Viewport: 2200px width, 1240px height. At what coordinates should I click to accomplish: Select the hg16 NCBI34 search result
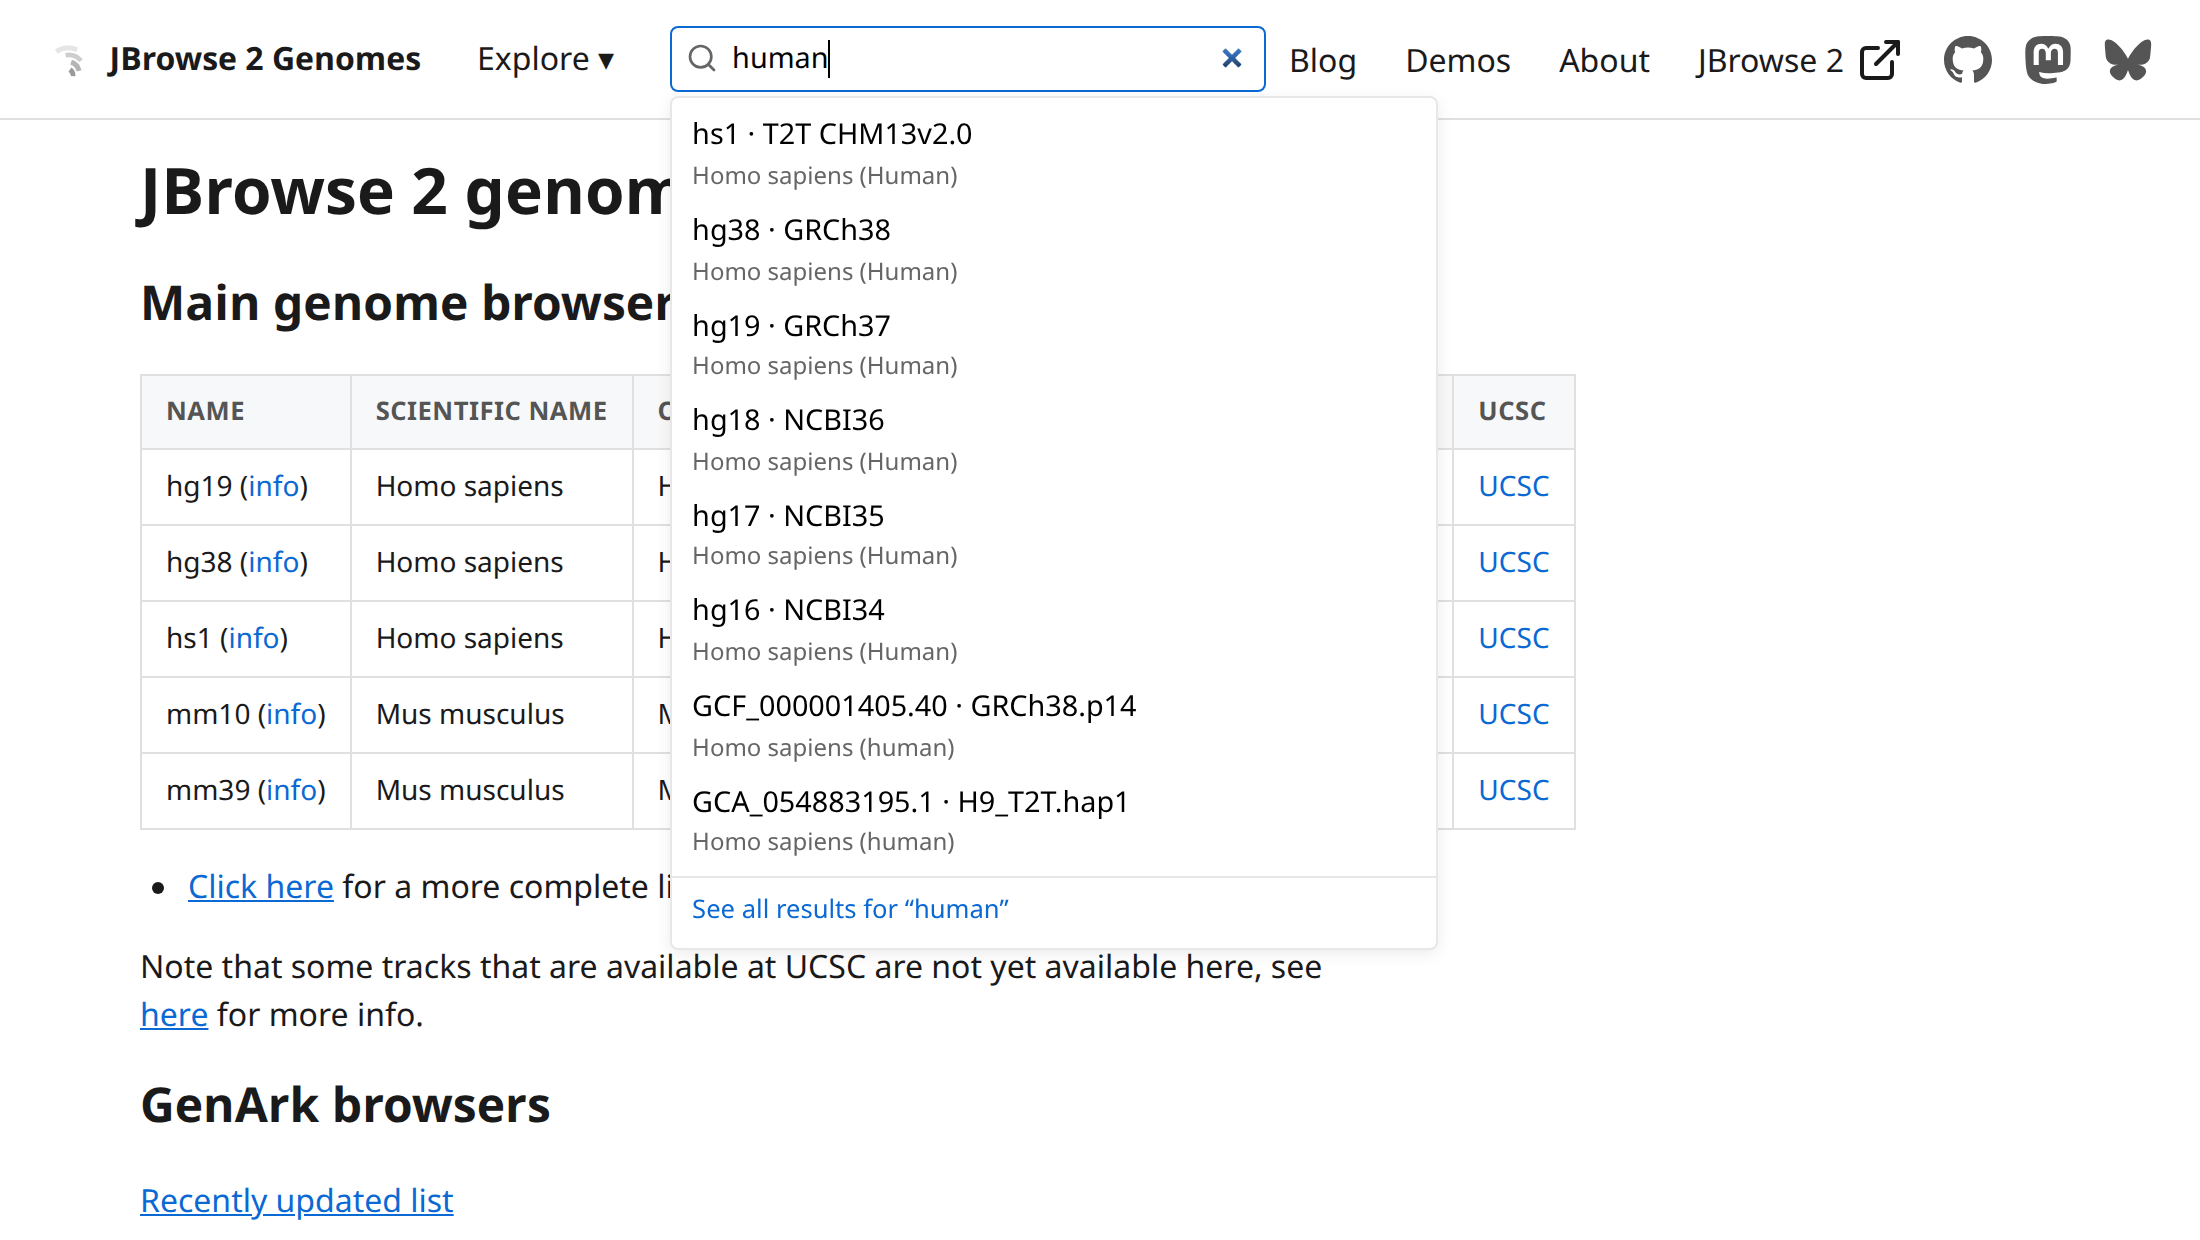(x=1053, y=629)
